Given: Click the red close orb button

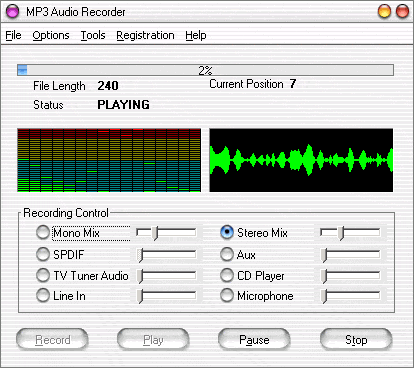Looking at the screenshot, I should pos(402,12).
